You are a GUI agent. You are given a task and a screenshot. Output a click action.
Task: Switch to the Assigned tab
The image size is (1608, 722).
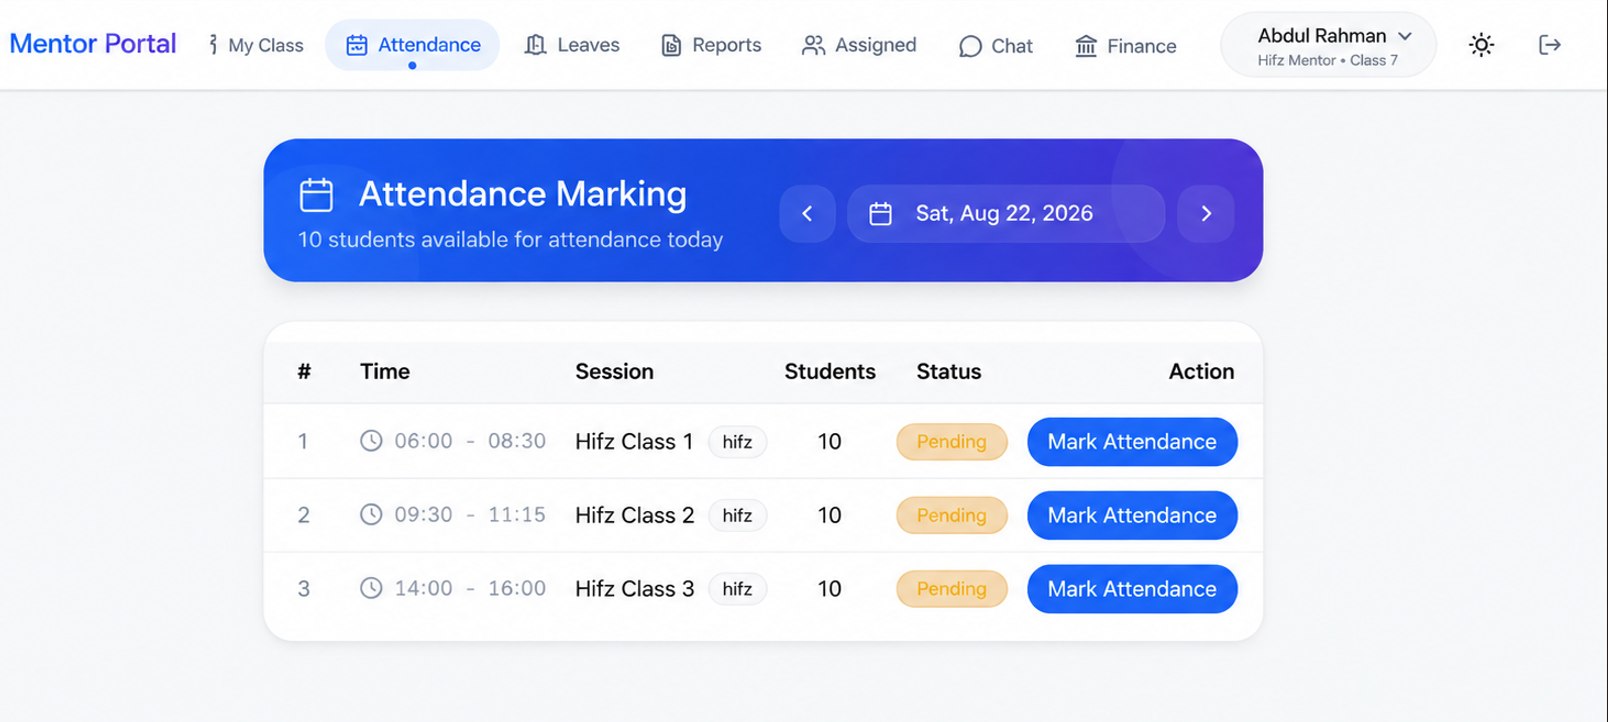[x=859, y=45]
